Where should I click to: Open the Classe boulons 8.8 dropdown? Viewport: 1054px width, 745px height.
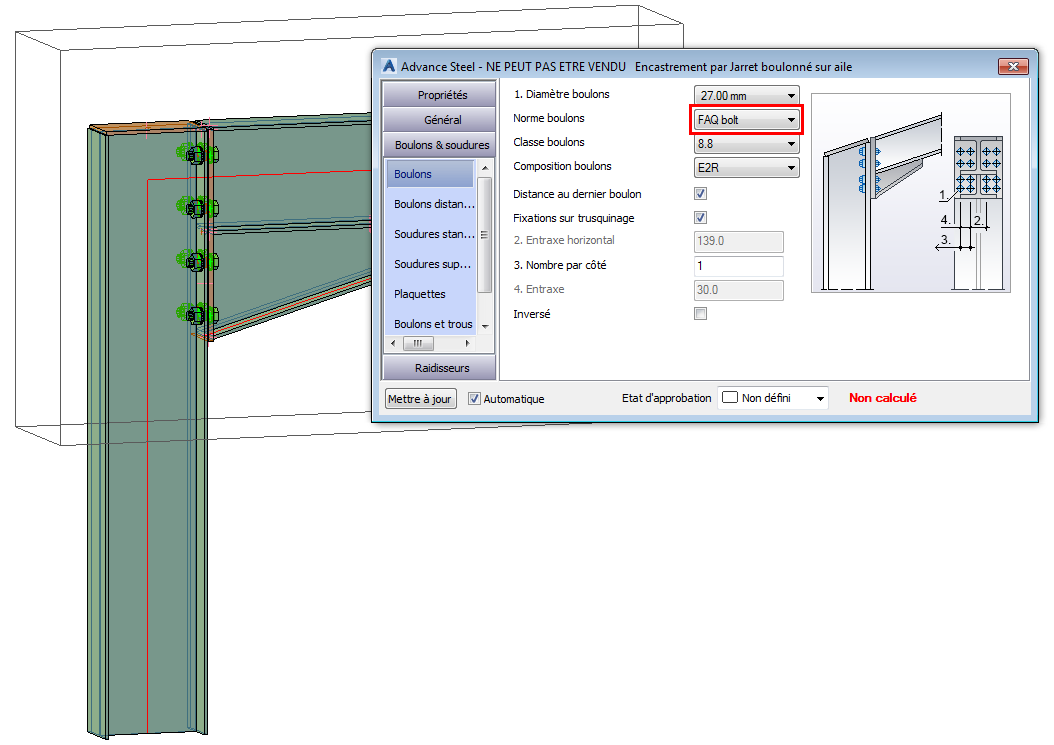click(x=746, y=144)
